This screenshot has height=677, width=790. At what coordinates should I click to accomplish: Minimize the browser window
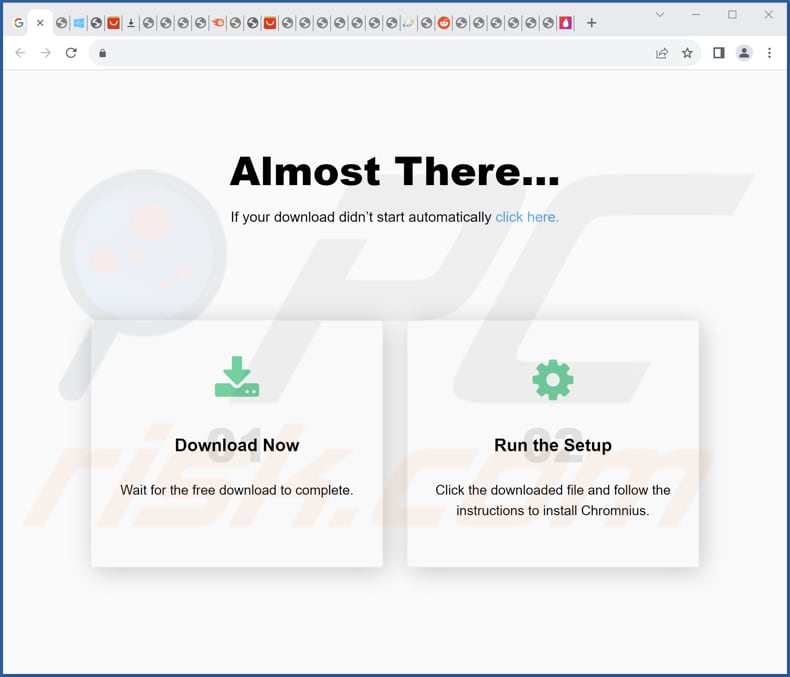coord(696,15)
